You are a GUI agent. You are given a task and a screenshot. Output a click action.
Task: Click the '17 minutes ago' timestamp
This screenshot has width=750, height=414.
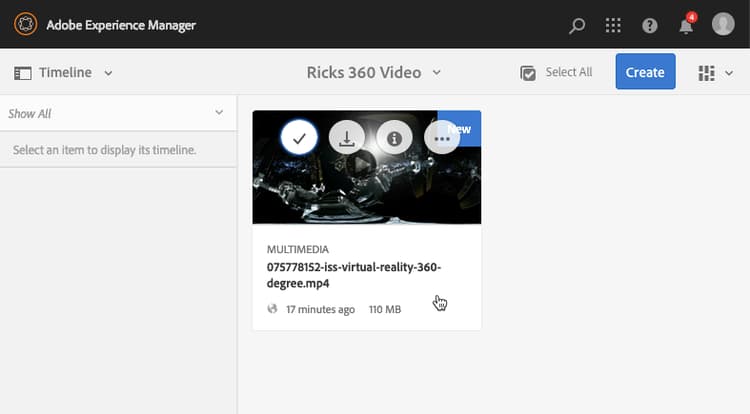point(320,309)
